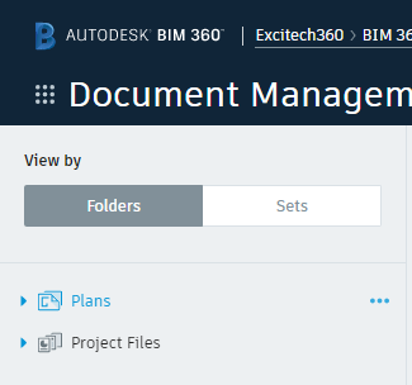Click the View by label
The height and width of the screenshot is (385, 412).
(x=53, y=161)
